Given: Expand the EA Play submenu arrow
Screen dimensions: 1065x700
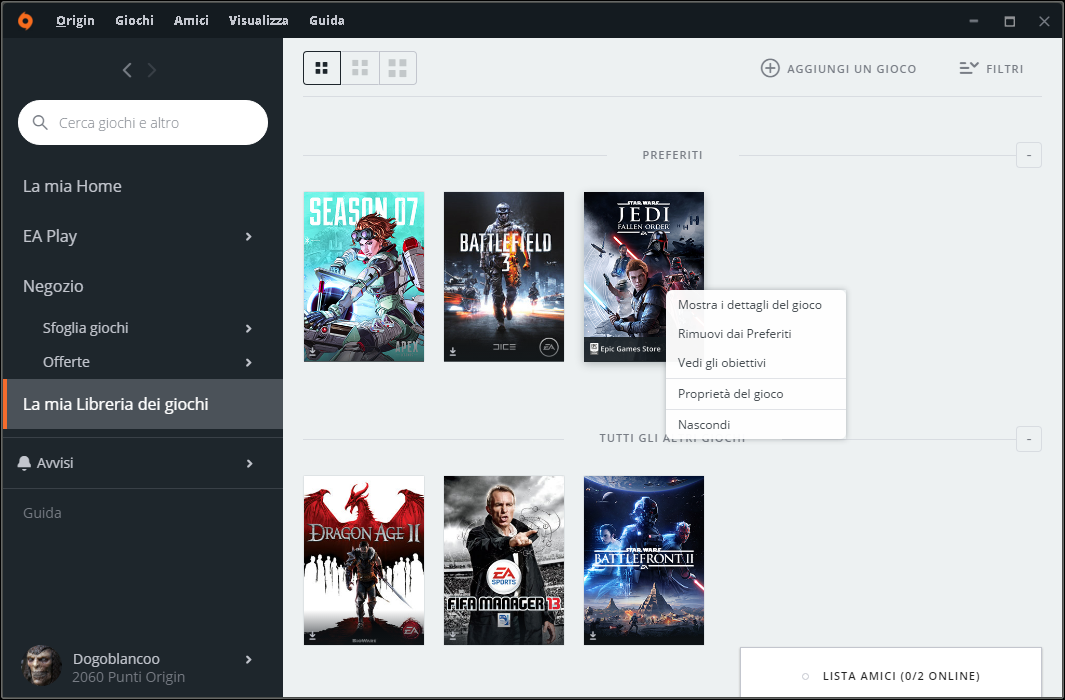Looking at the screenshot, I should (x=249, y=237).
